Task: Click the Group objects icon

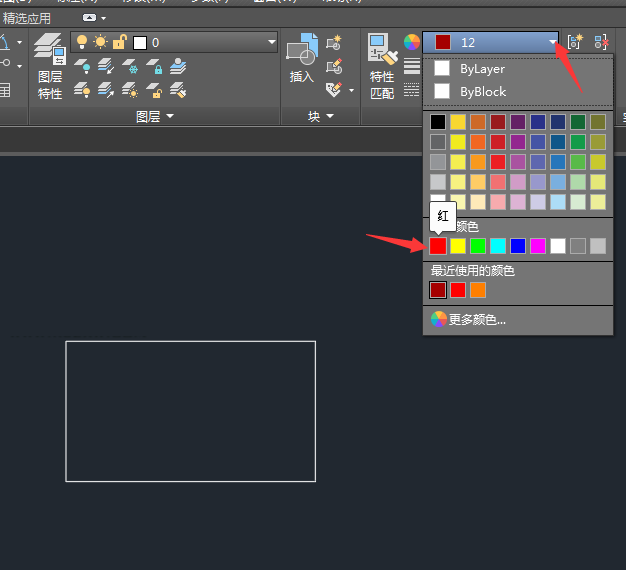Action: pos(575,42)
